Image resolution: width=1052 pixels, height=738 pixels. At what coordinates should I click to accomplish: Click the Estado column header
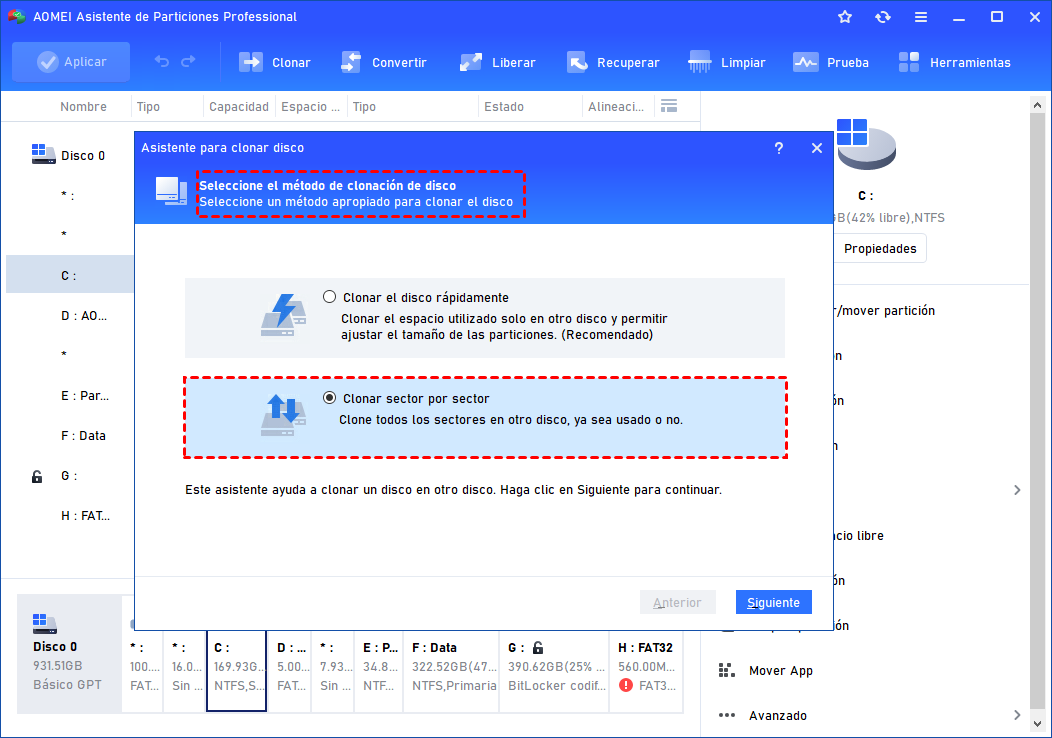pos(504,107)
